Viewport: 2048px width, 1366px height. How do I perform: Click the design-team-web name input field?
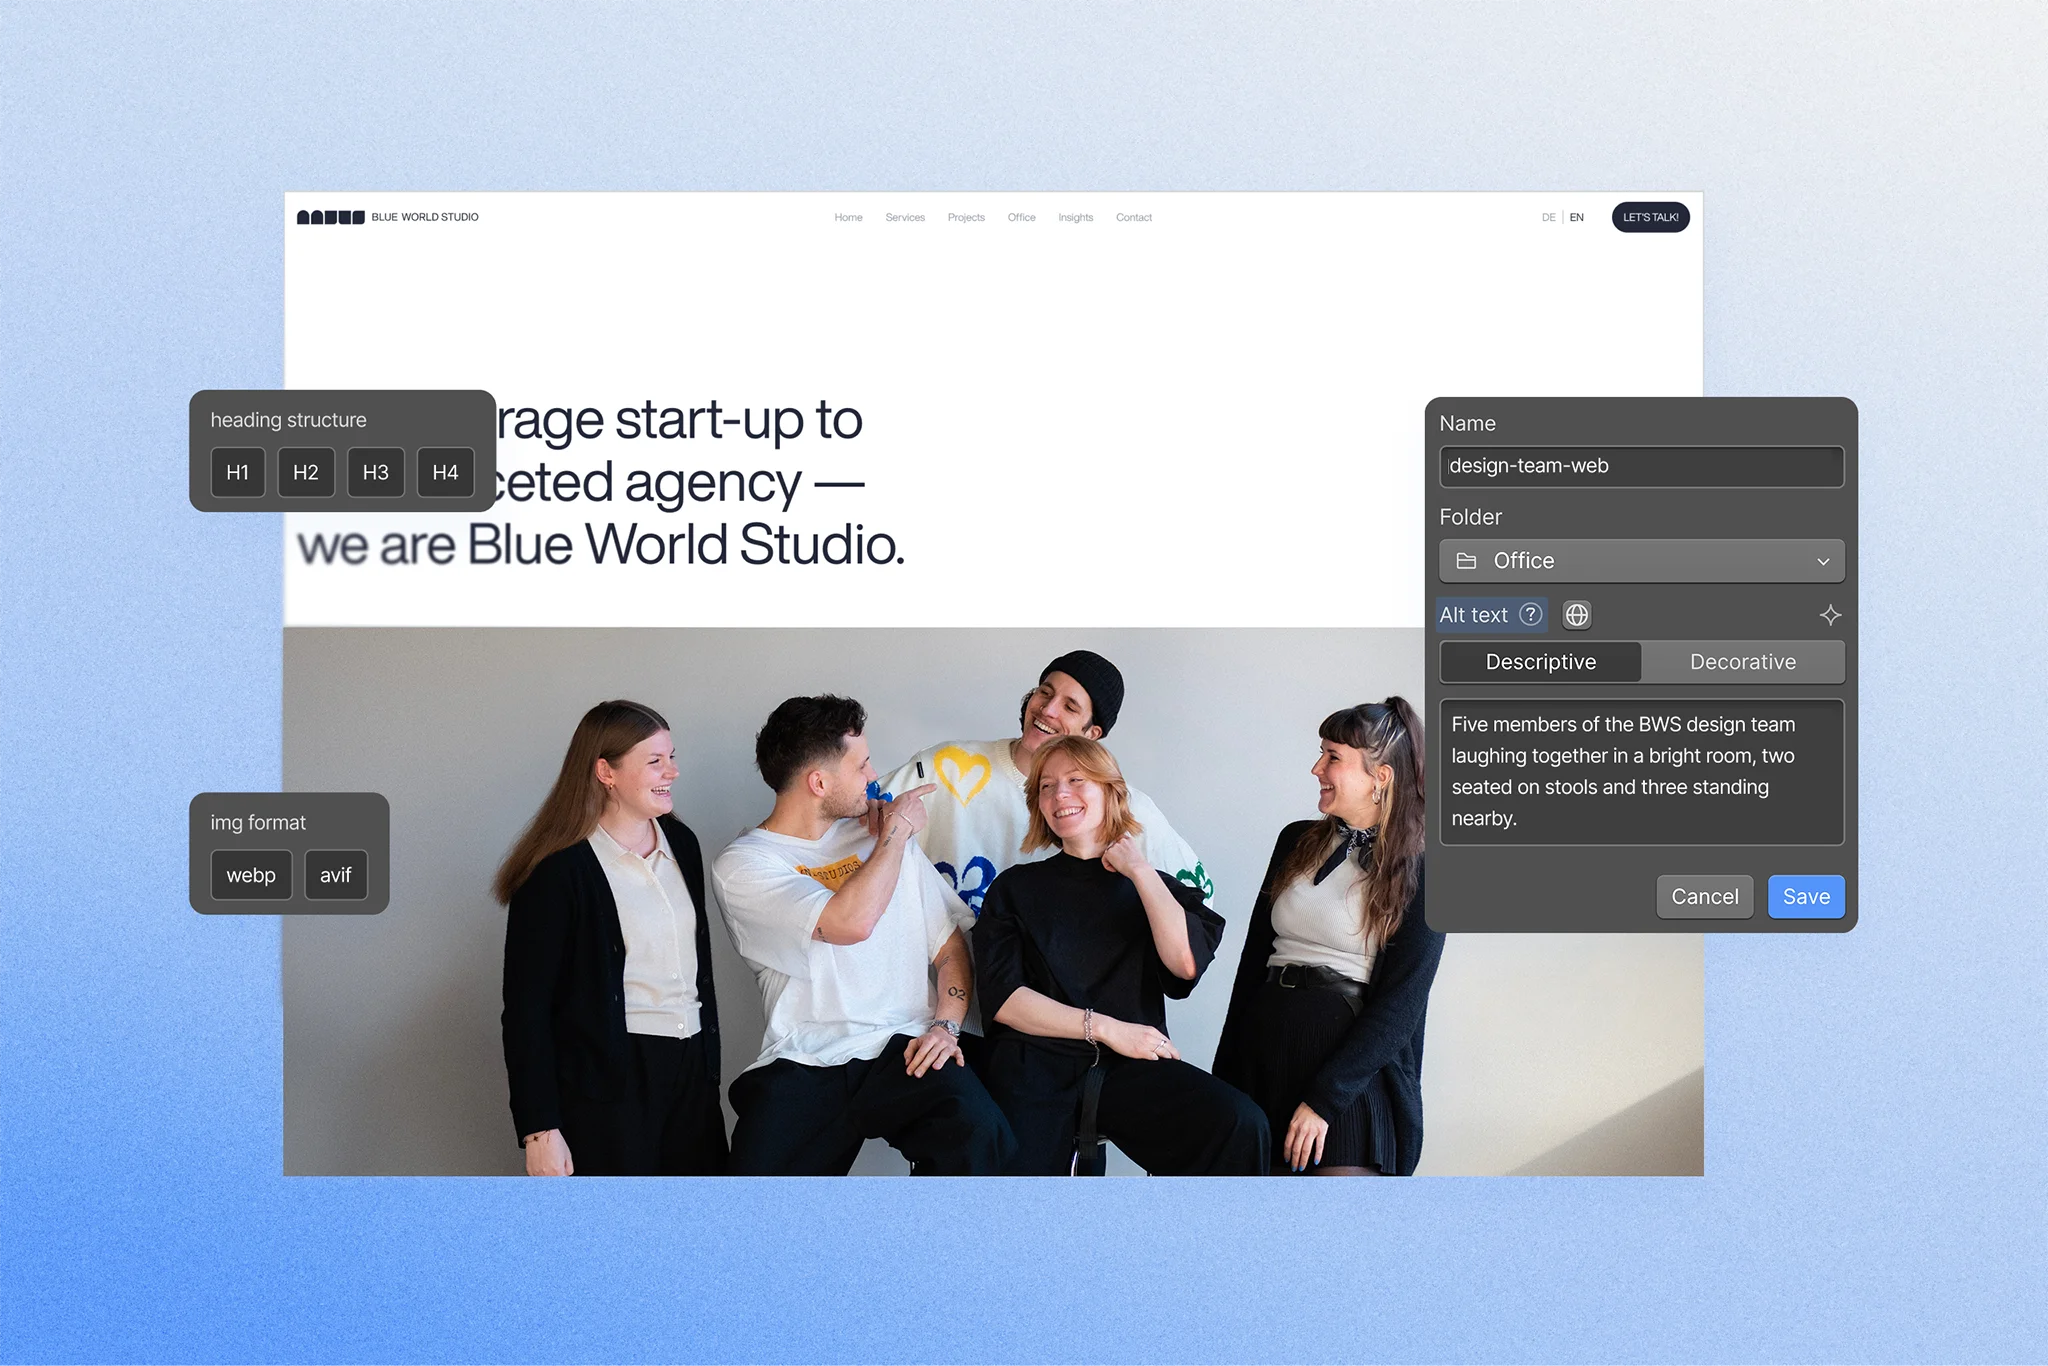click(x=1641, y=466)
